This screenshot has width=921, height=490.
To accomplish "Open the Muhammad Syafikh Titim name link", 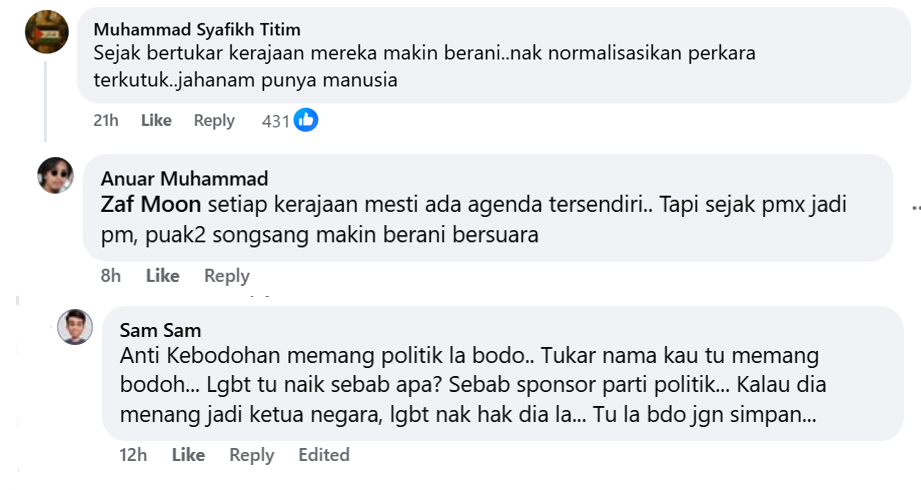I will tap(197, 29).
